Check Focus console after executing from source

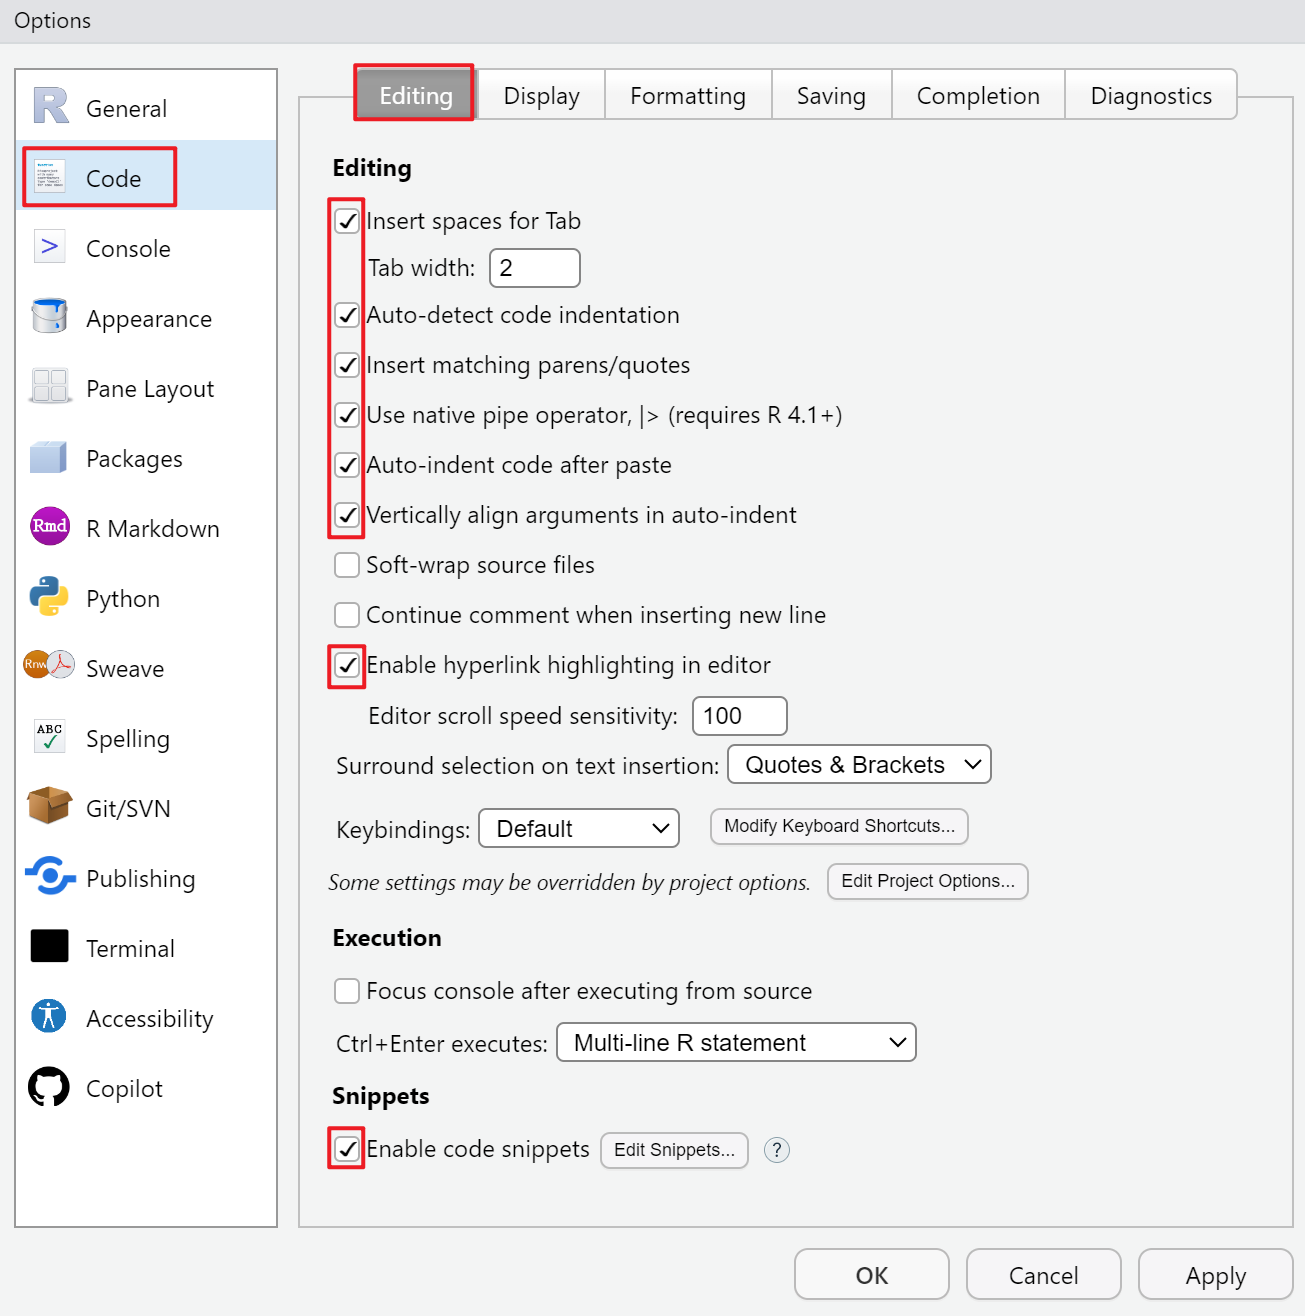pos(347,991)
